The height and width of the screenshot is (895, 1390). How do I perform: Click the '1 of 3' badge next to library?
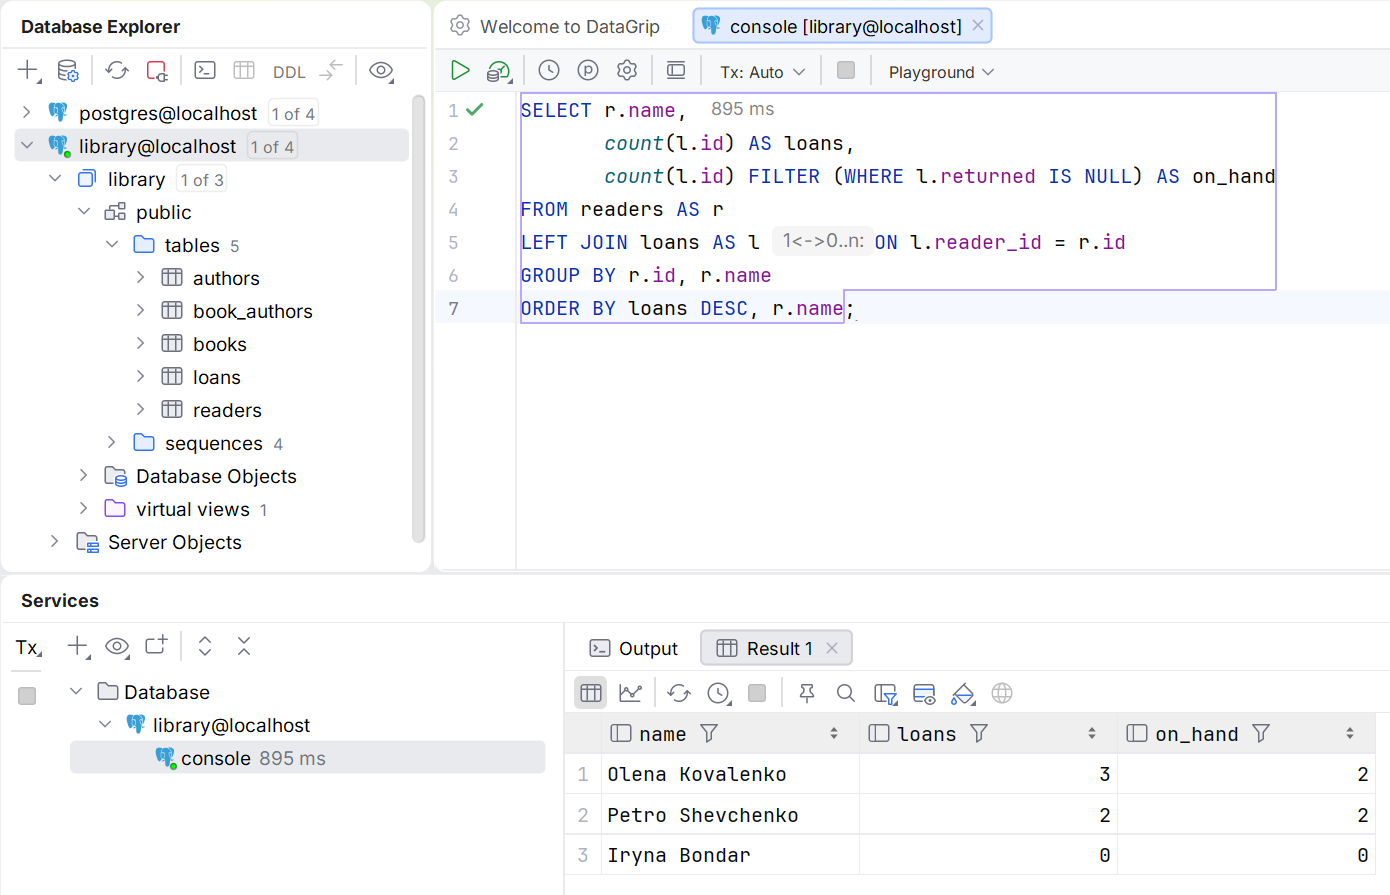tap(201, 179)
